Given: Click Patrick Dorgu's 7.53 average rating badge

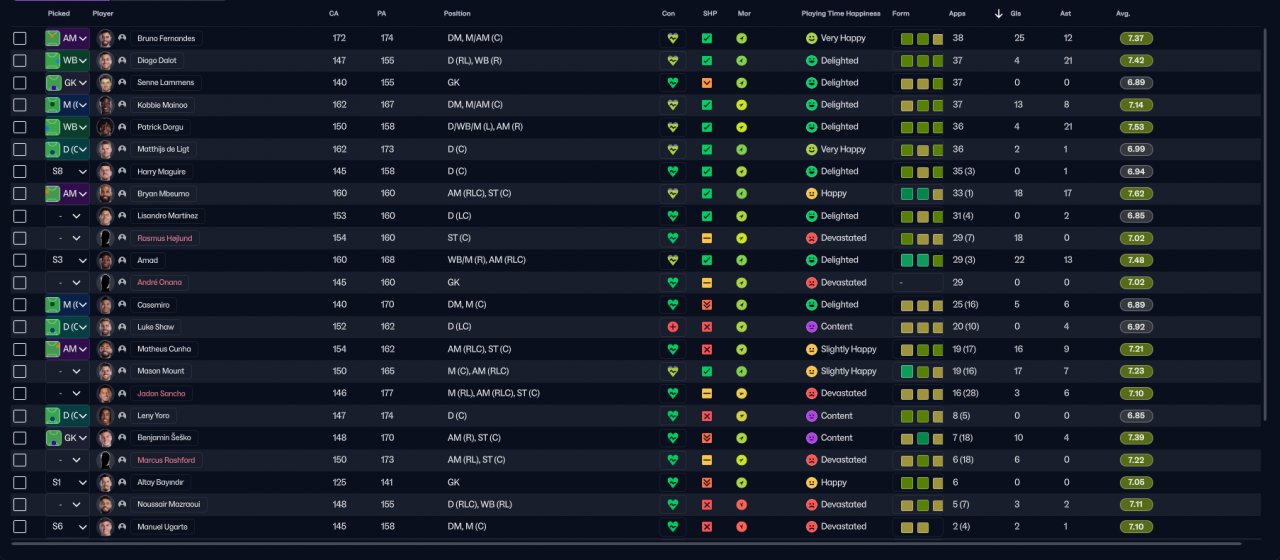Looking at the screenshot, I should pyautogui.click(x=1136, y=127).
